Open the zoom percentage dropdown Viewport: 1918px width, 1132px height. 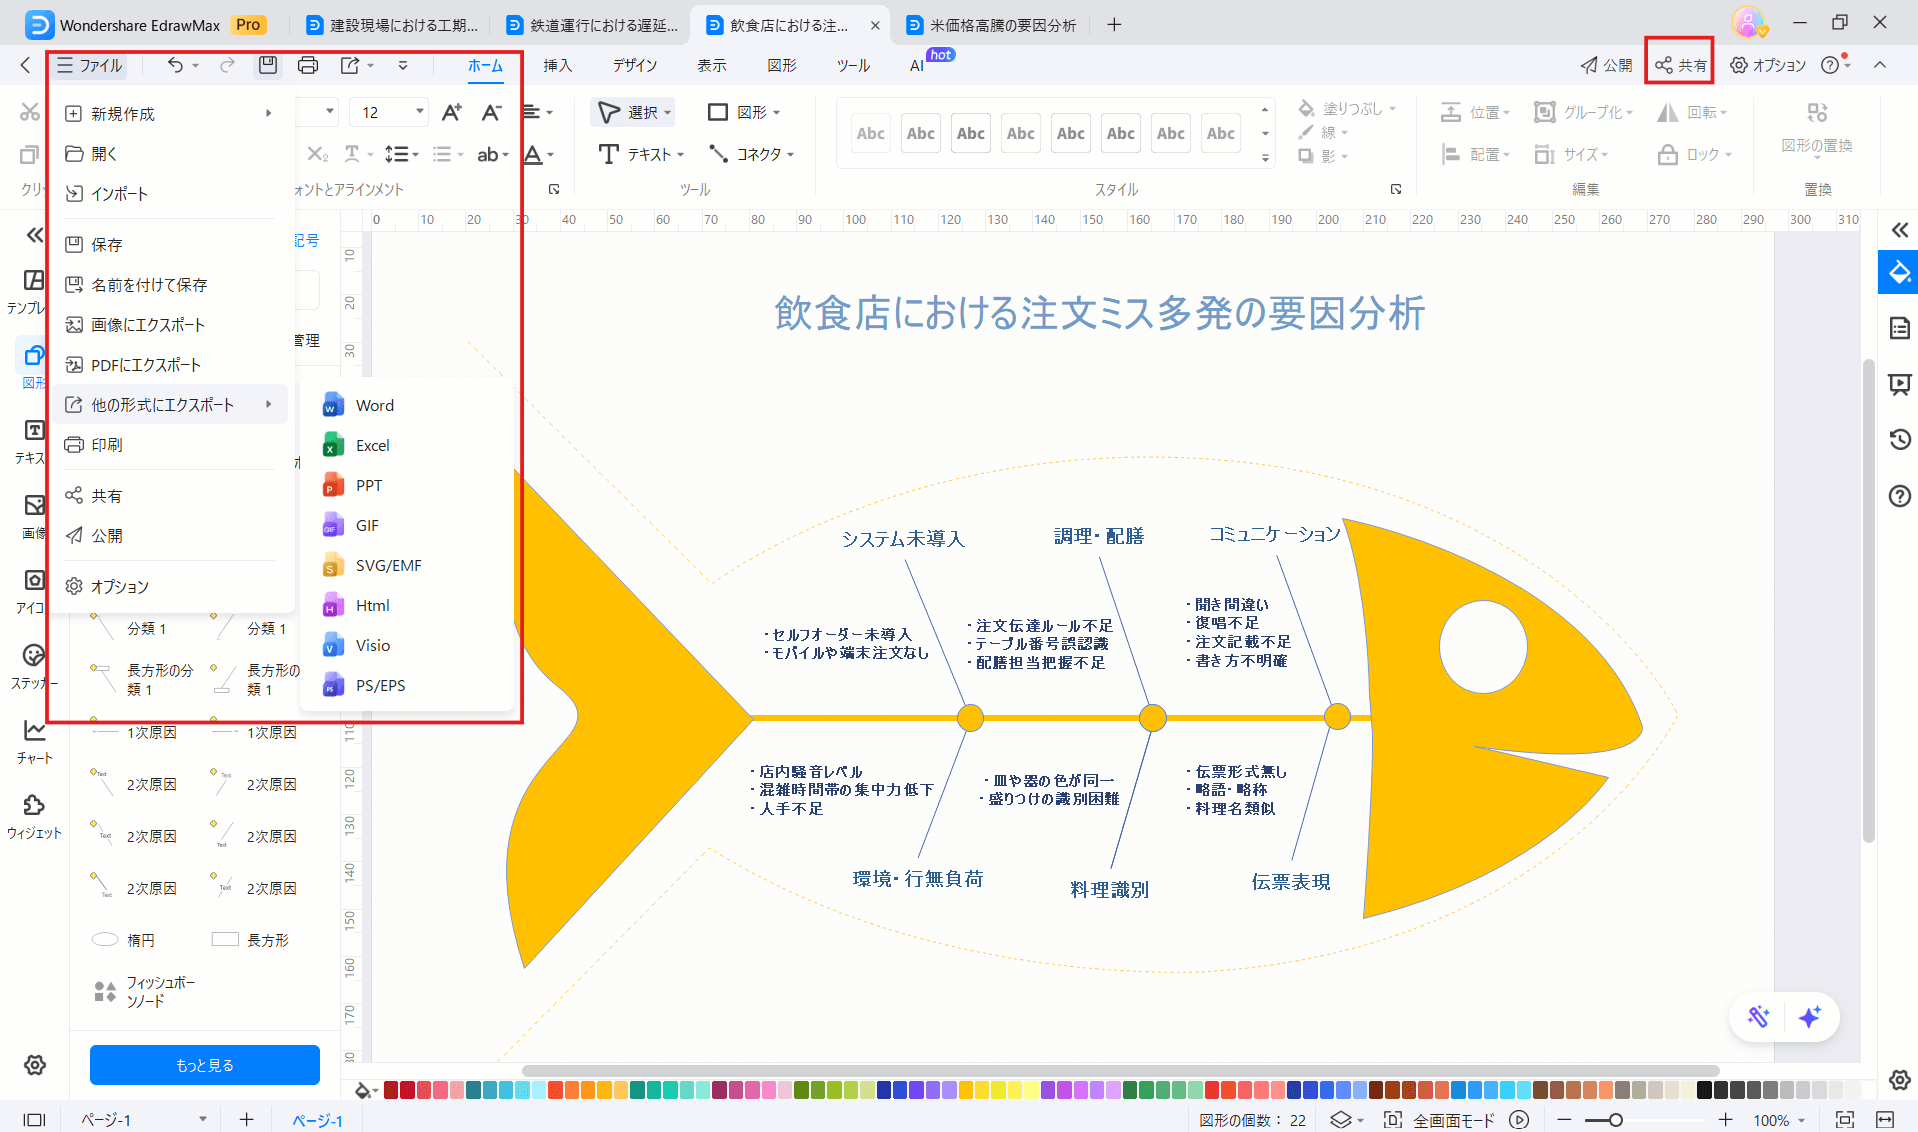1801,1121
